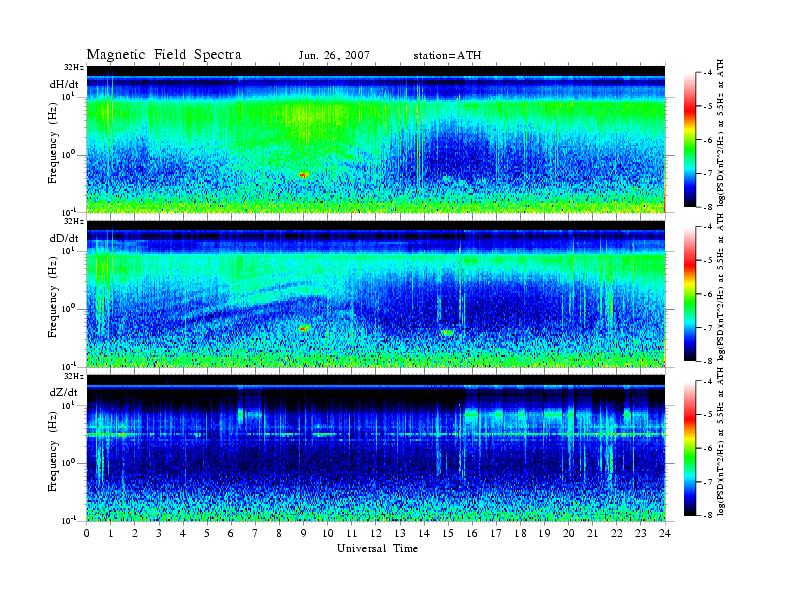Click the 32Hz tick label of dH/dt panel
This screenshot has height=612, width=792.
pyautogui.click(x=74, y=67)
